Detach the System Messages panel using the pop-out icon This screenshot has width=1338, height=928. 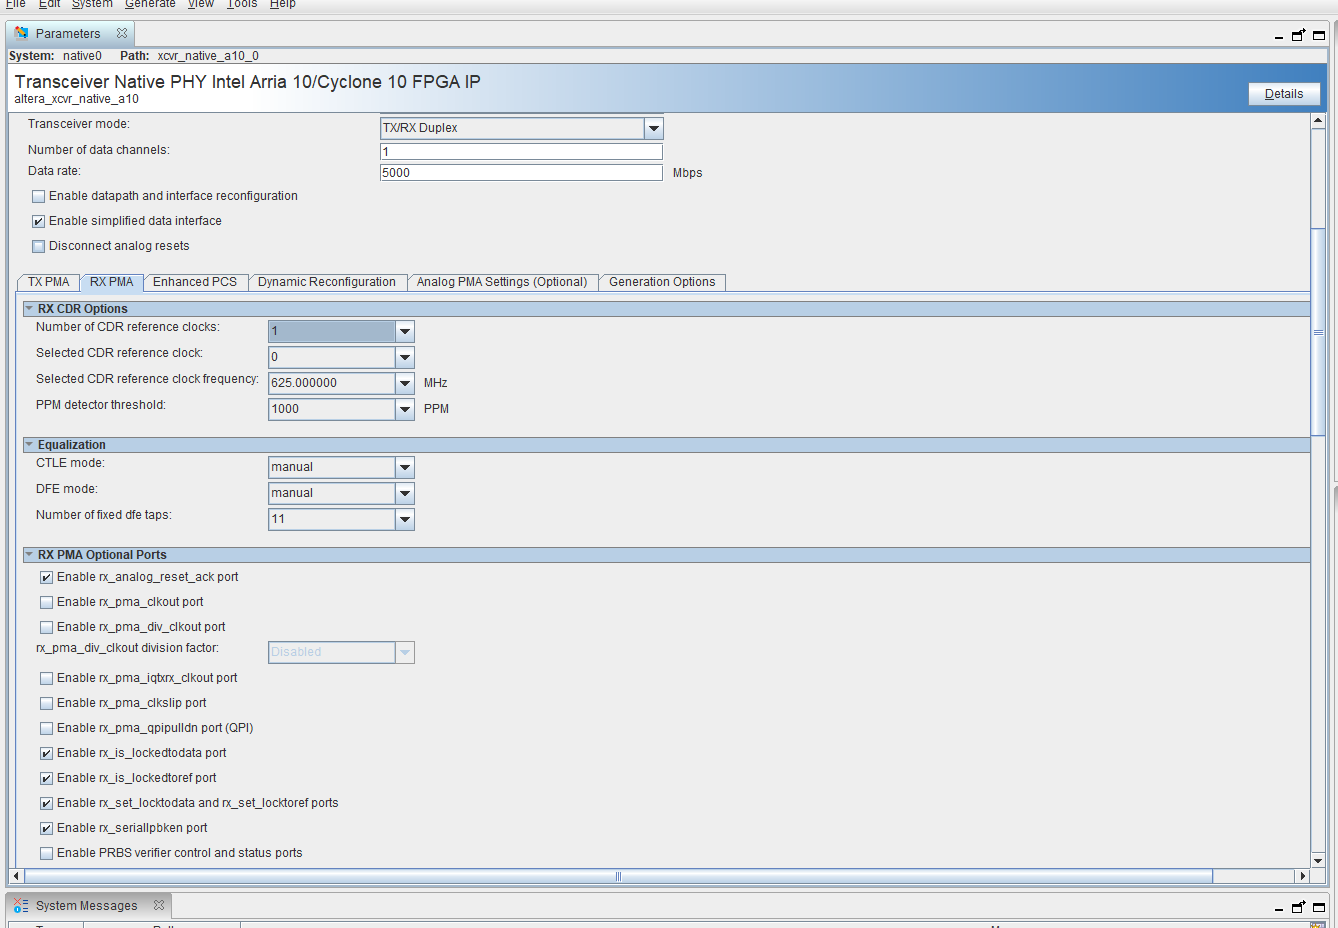[1298, 907]
